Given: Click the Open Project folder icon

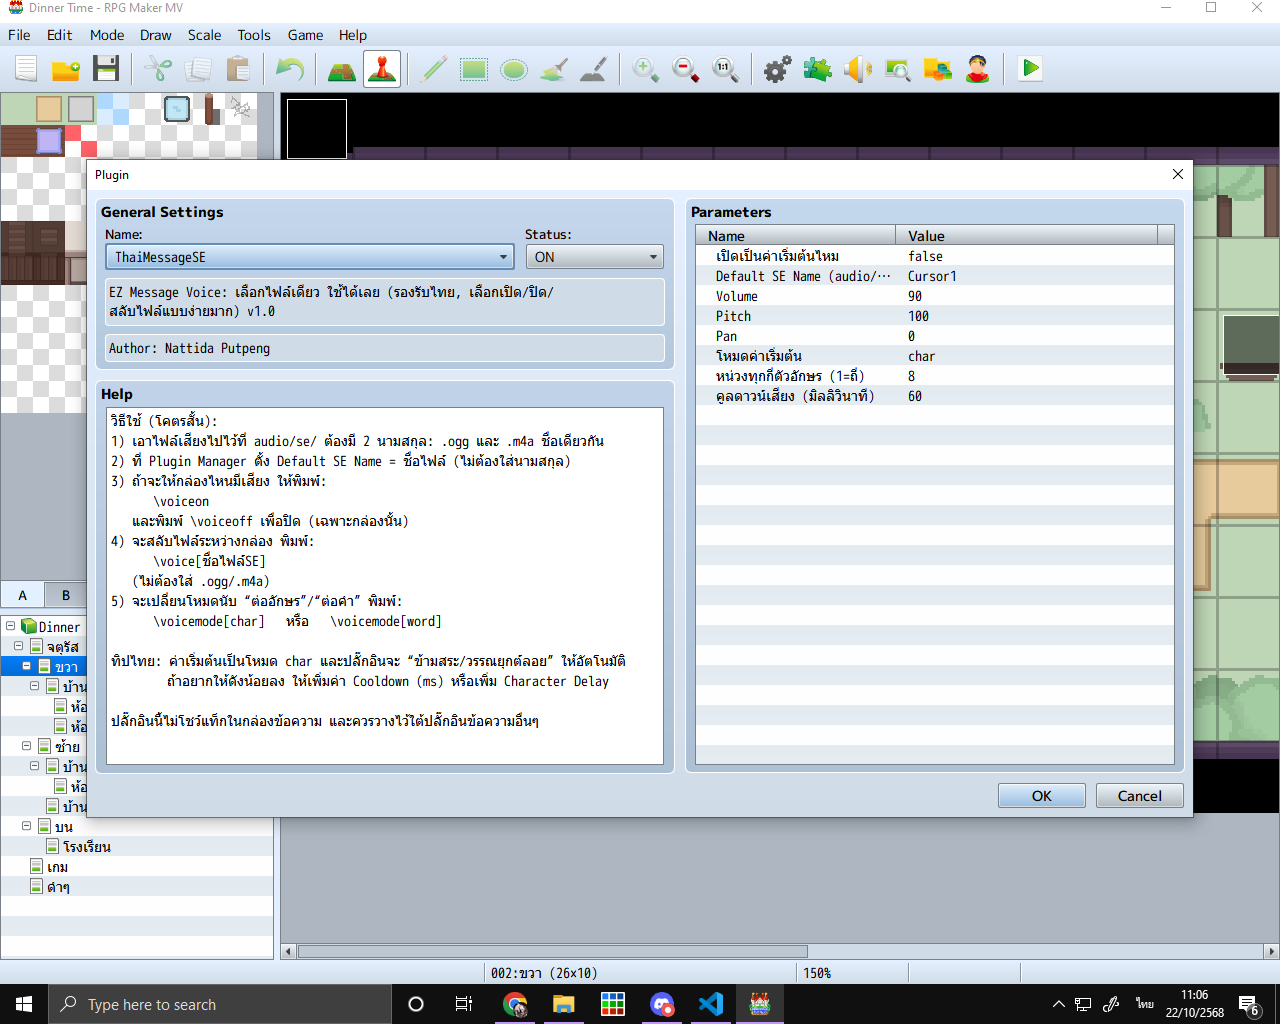Looking at the screenshot, I should pyautogui.click(x=66, y=69).
